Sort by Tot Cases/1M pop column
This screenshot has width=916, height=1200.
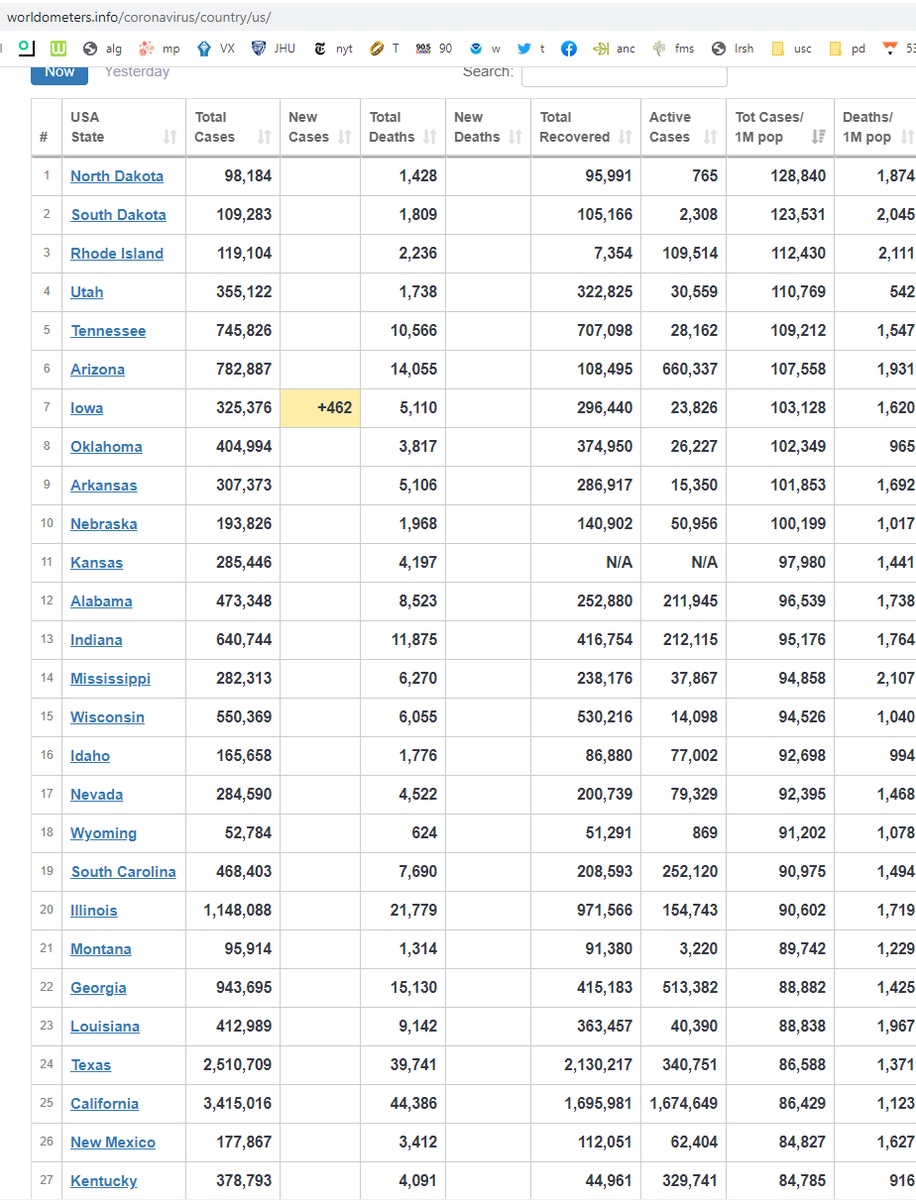point(780,127)
